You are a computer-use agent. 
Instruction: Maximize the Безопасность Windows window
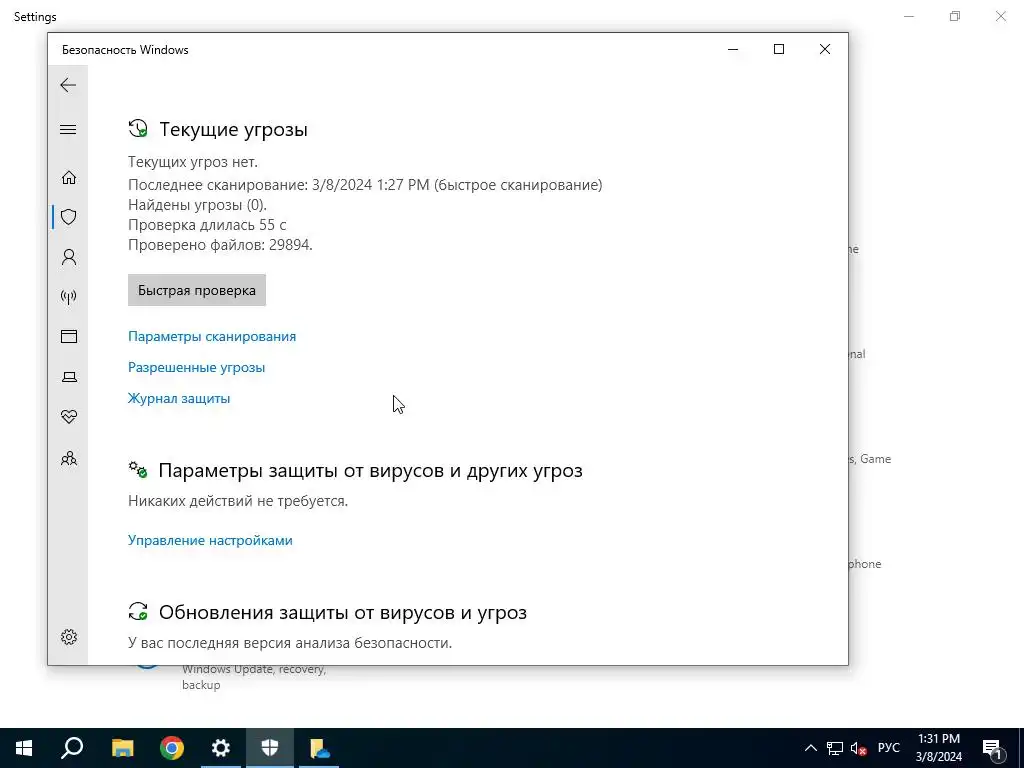click(778, 49)
